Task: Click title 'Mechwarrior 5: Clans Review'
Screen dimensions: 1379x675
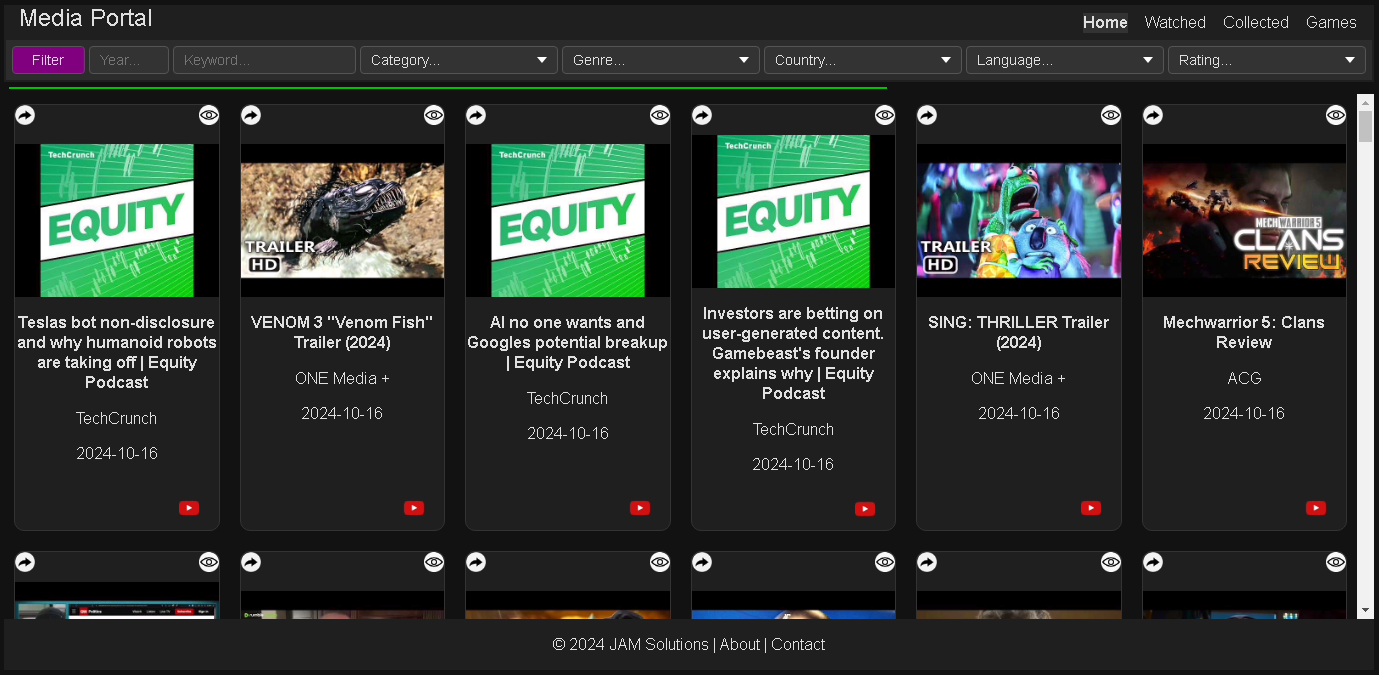Action: [x=1244, y=332]
